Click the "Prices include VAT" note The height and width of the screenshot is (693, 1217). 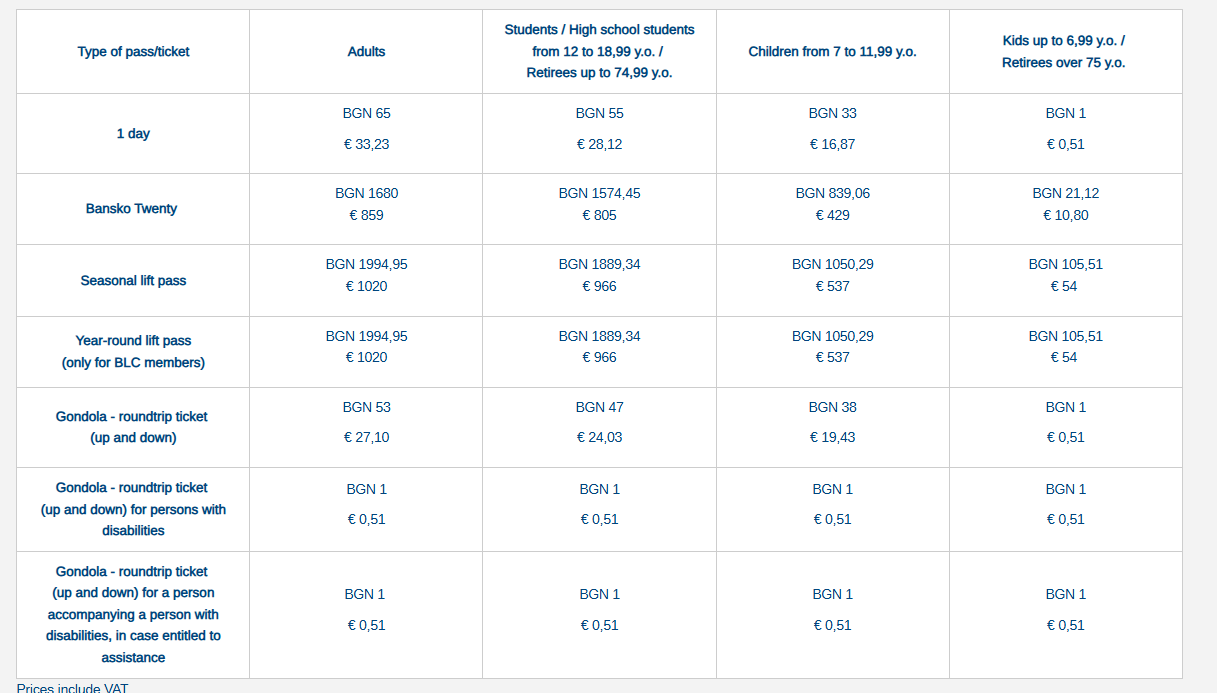(72, 688)
